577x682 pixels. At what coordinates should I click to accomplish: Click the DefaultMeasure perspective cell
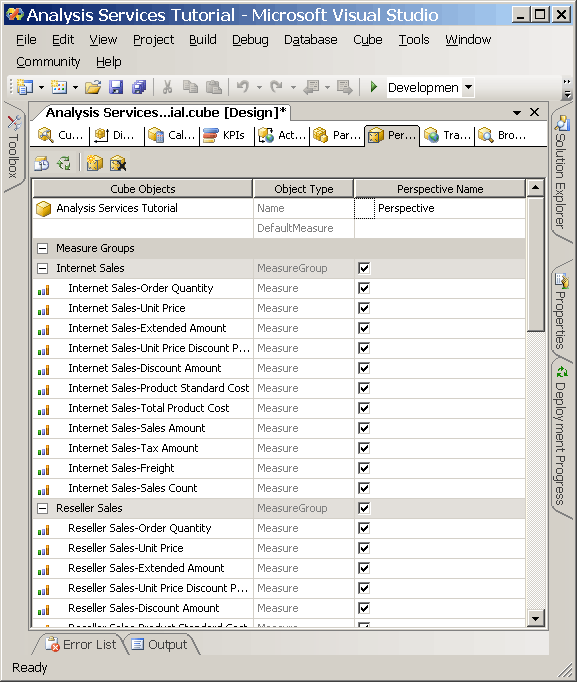point(440,228)
